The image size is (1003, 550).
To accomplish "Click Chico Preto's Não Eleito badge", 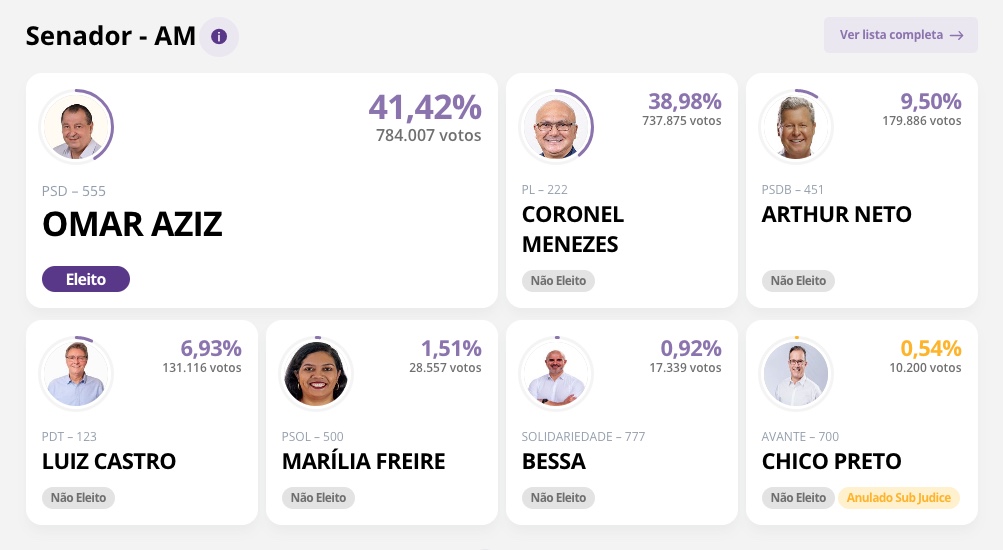I will pos(798,497).
